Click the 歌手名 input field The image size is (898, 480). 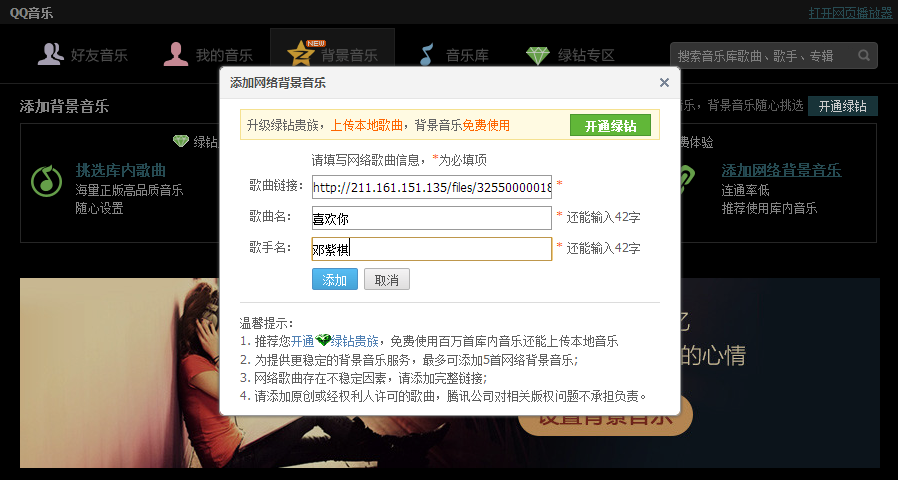432,249
